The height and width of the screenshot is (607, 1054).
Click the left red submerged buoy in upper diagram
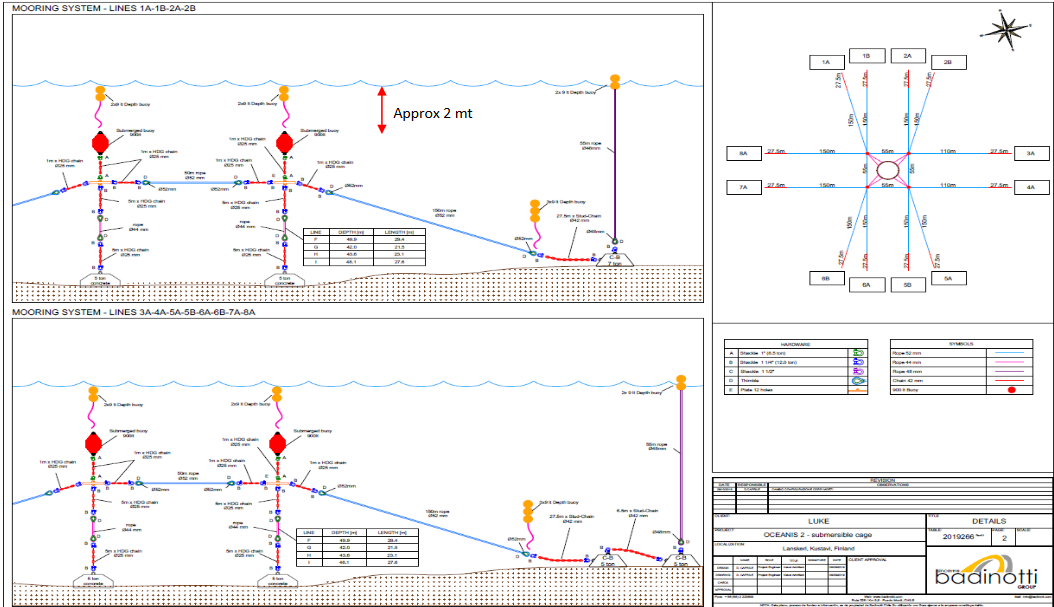click(x=99, y=142)
